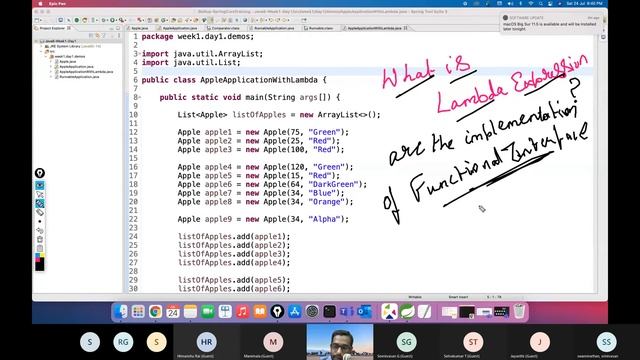Select the Project Explorer view tab
This screenshot has height=360, width=640.
coord(52,28)
